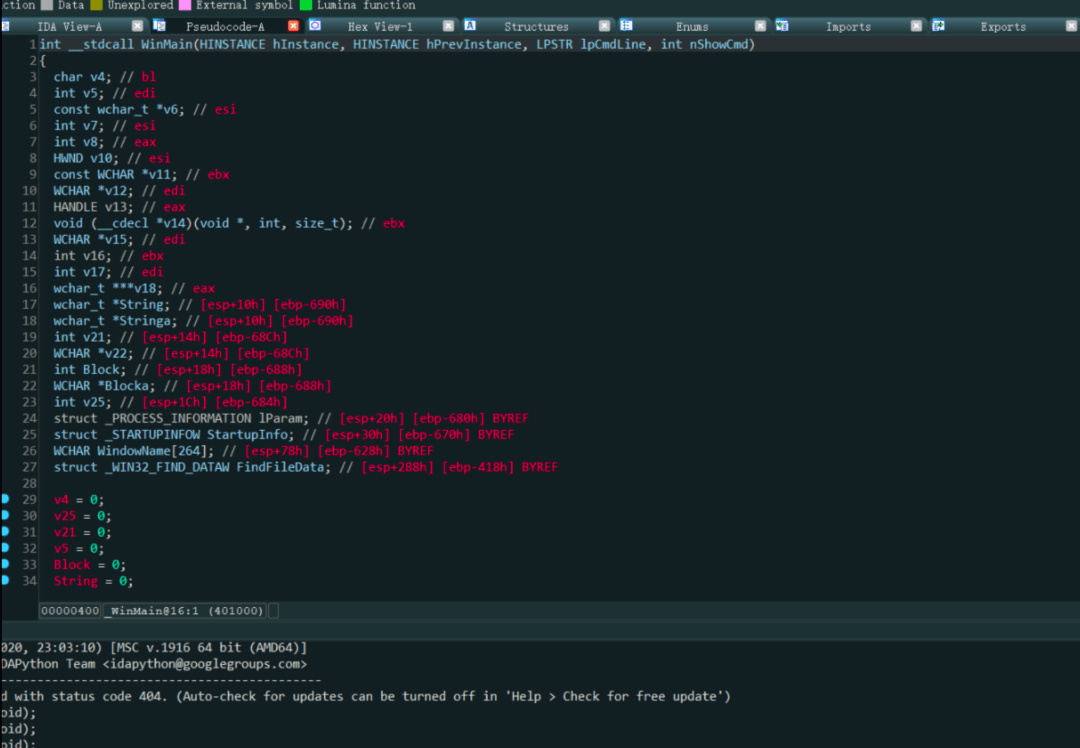
Task: Switch to the Structures tab
Action: (x=536, y=26)
